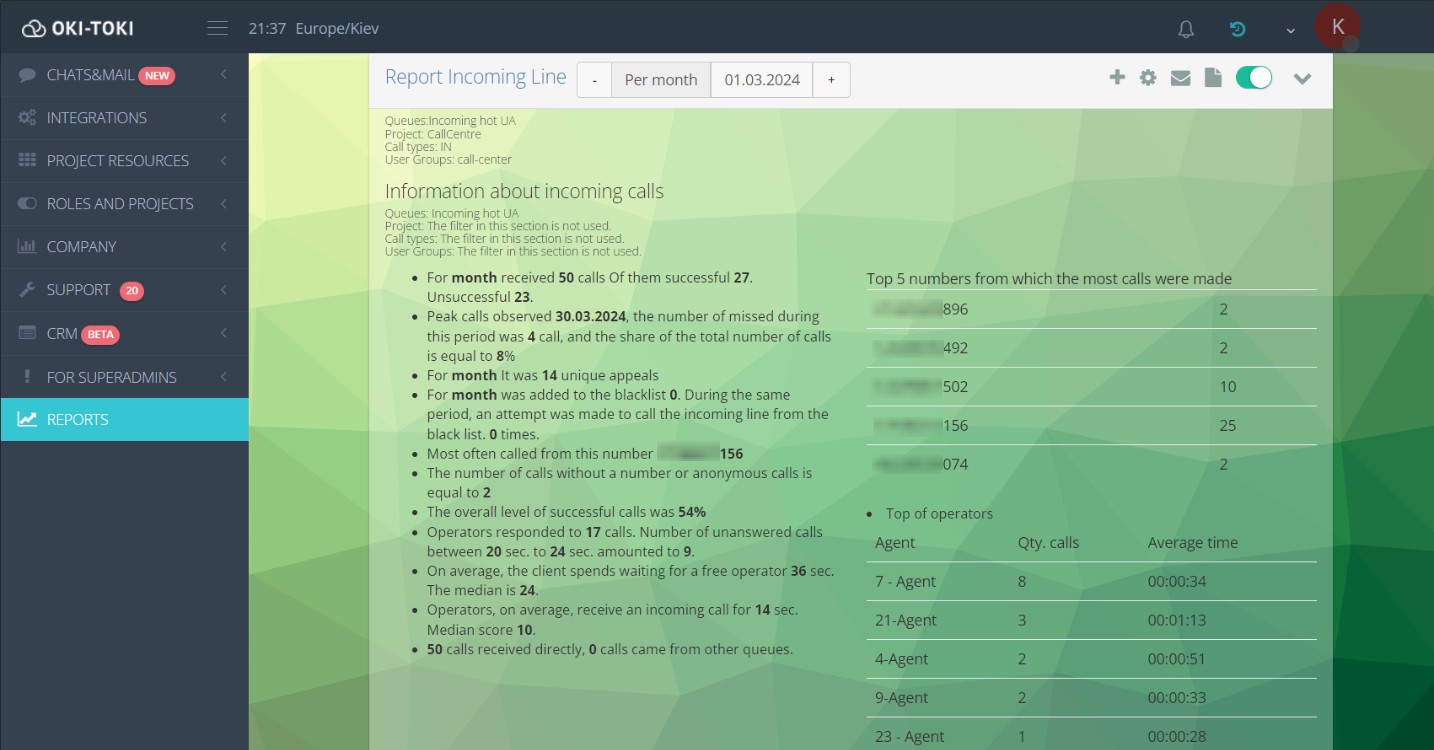
Task: Click the K user avatar
Action: click(1337, 27)
